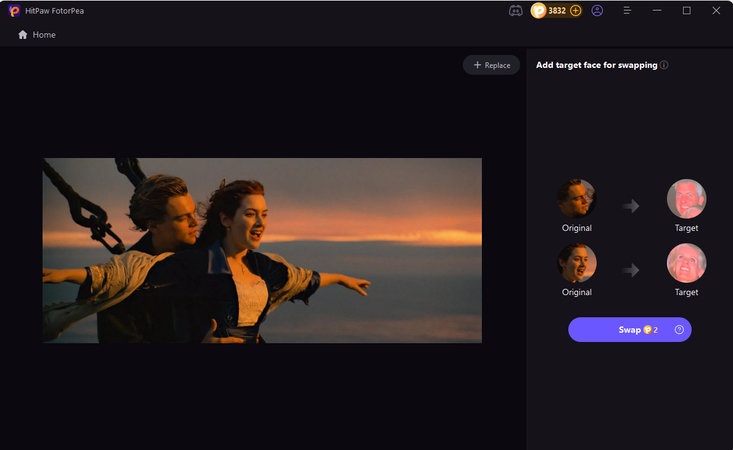
Task: Click the main image preview
Action: click(262, 250)
